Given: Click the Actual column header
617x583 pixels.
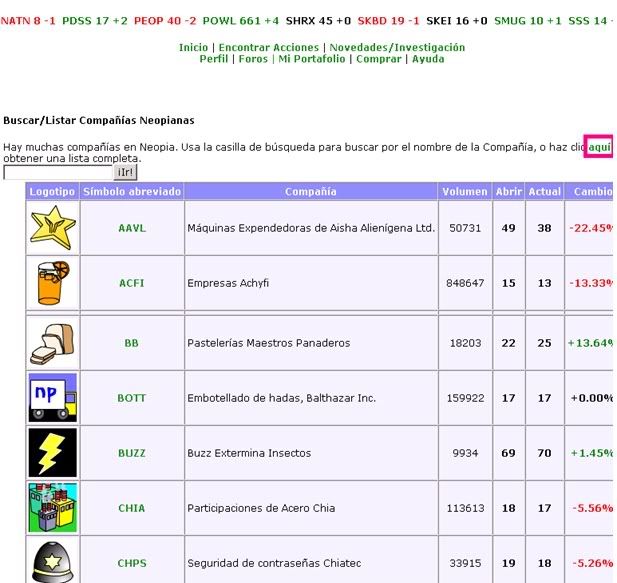Looking at the screenshot, I should pyautogui.click(x=545, y=192).
